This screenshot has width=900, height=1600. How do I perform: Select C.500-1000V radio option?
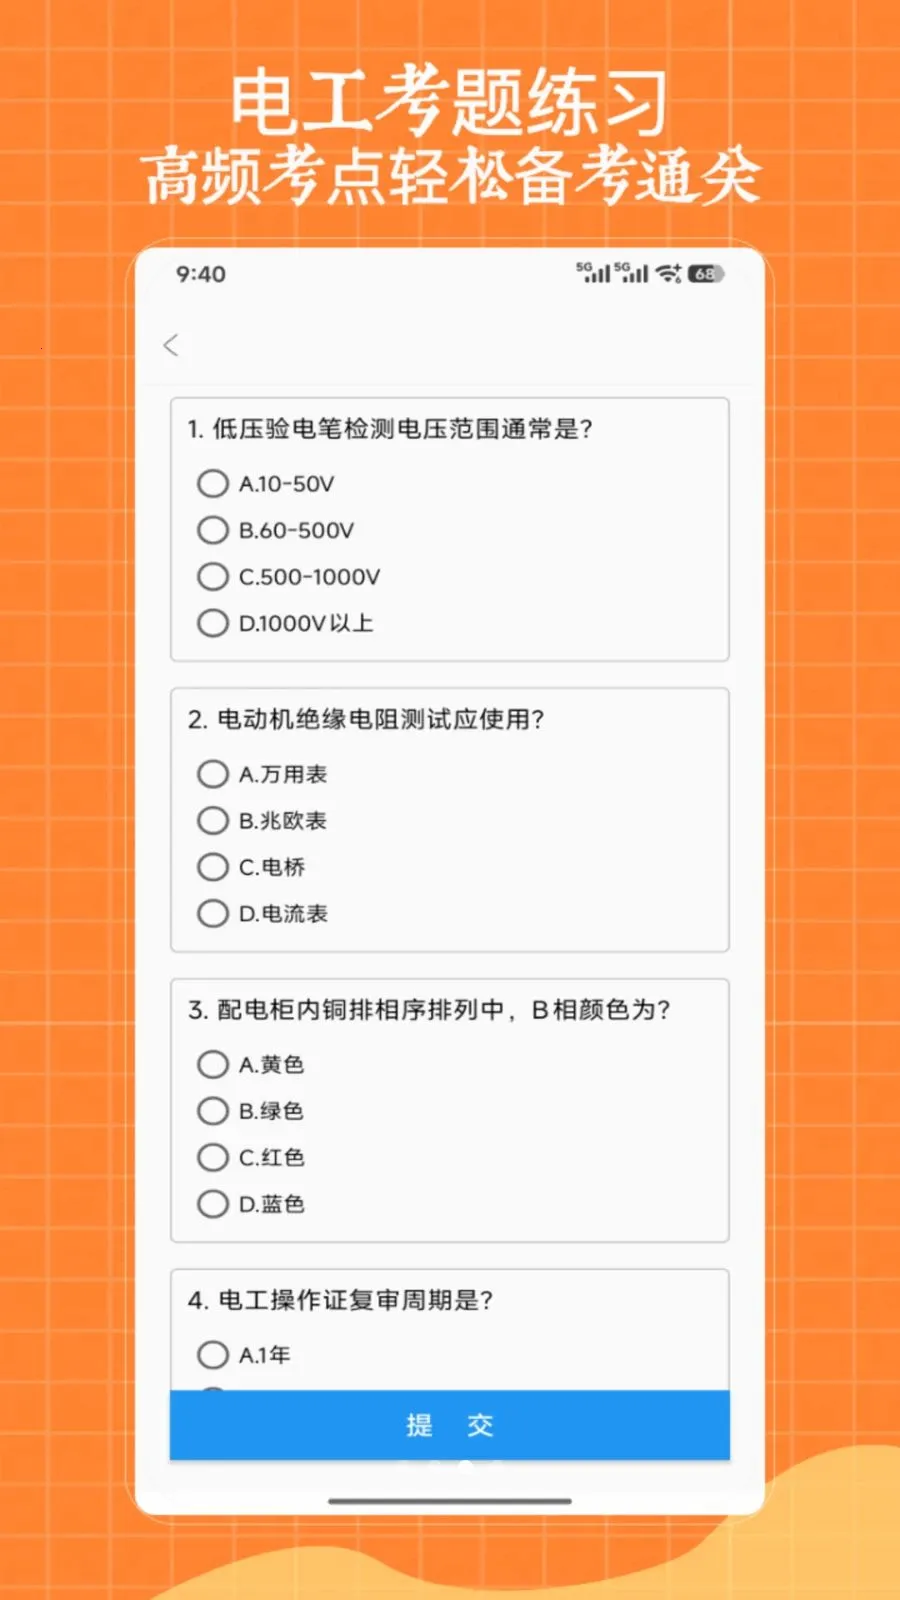point(213,577)
